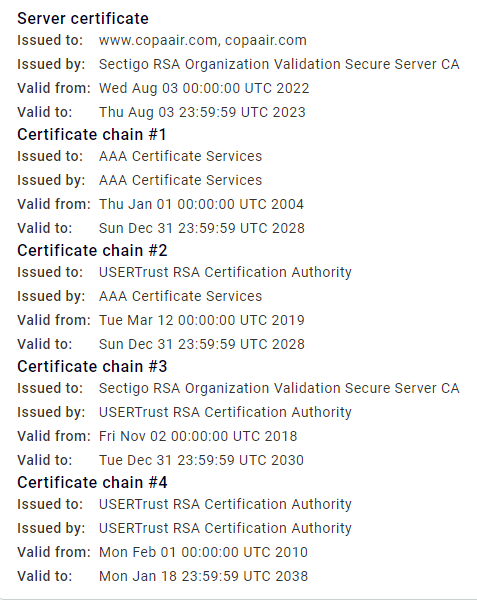Click server certificate issuer Sectigo RSA Organization Validation

pyautogui.click(x=279, y=64)
